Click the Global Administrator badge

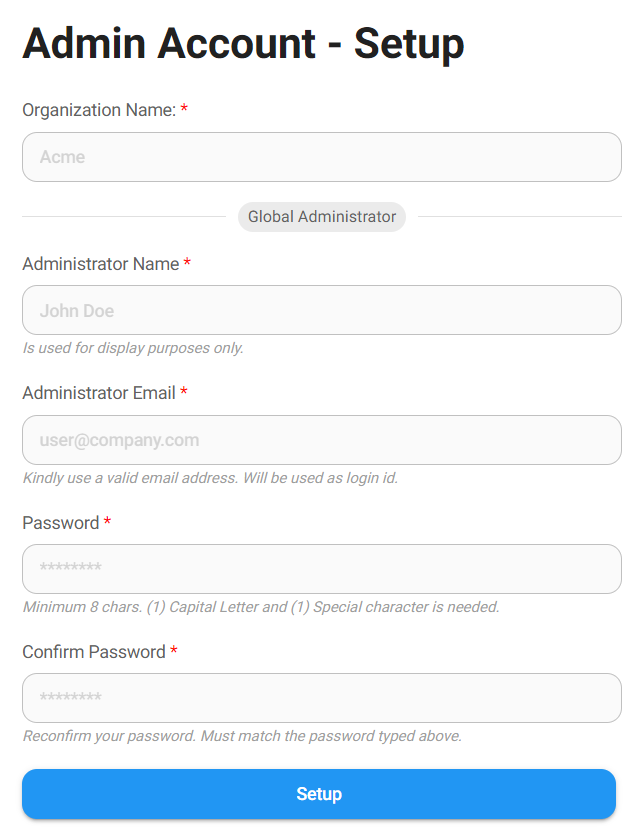[321, 217]
